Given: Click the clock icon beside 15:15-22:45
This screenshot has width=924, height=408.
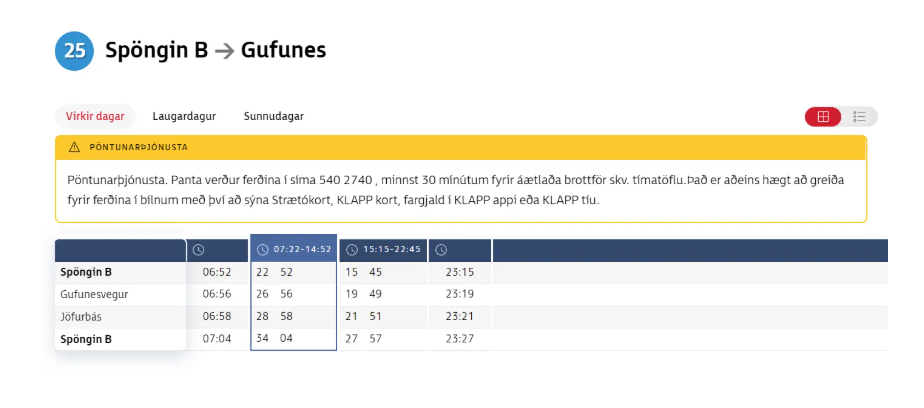Looking at the screenshot, I should click(352, 250).
